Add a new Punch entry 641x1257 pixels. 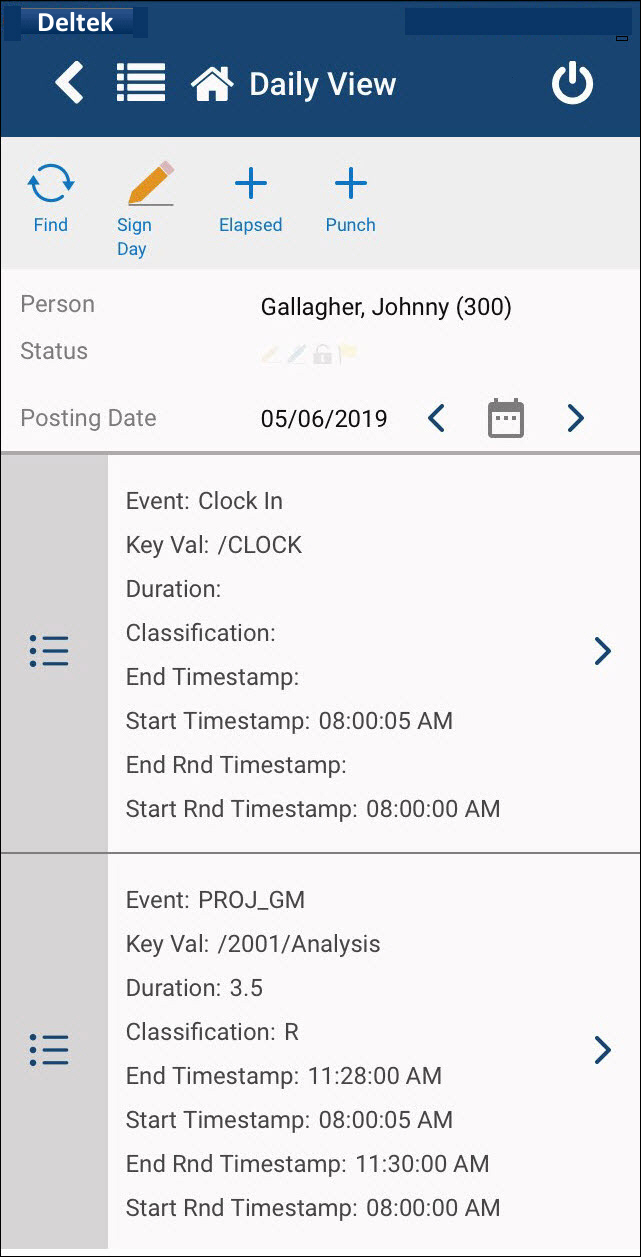(x=350, y=184)
